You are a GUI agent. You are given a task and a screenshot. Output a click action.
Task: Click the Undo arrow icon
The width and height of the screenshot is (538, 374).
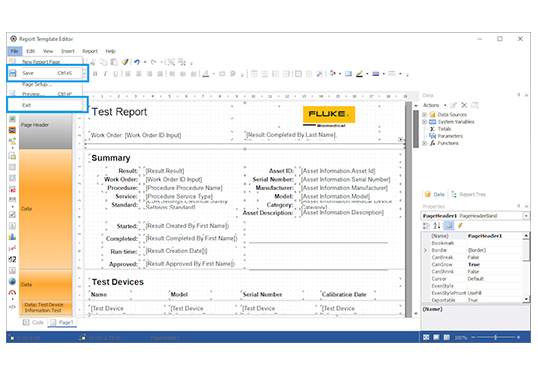137,62
